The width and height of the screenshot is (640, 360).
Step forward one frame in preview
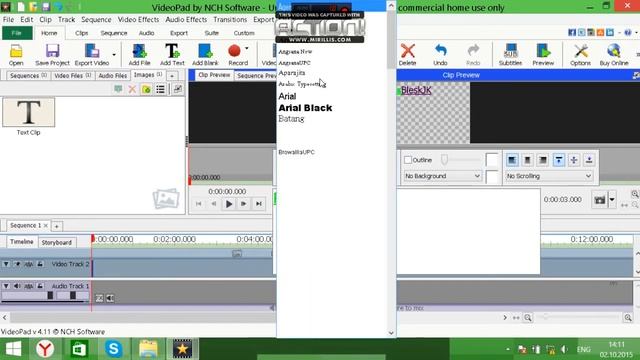[x=244, y=204]
